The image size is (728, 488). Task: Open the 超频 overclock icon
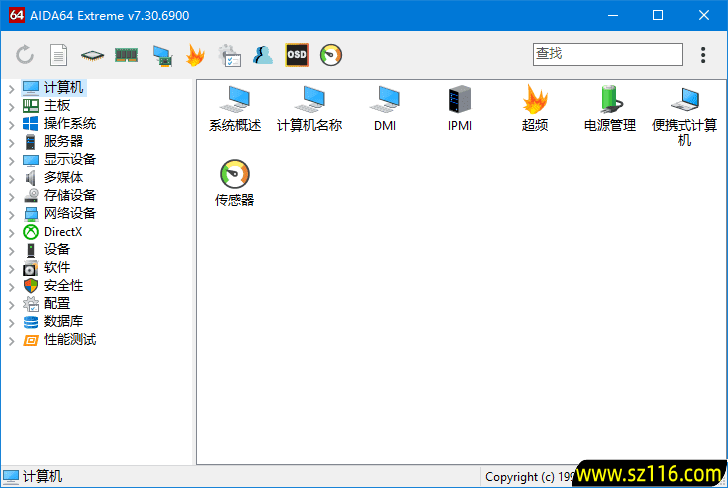pyautogui.click(x=535, y=109)
